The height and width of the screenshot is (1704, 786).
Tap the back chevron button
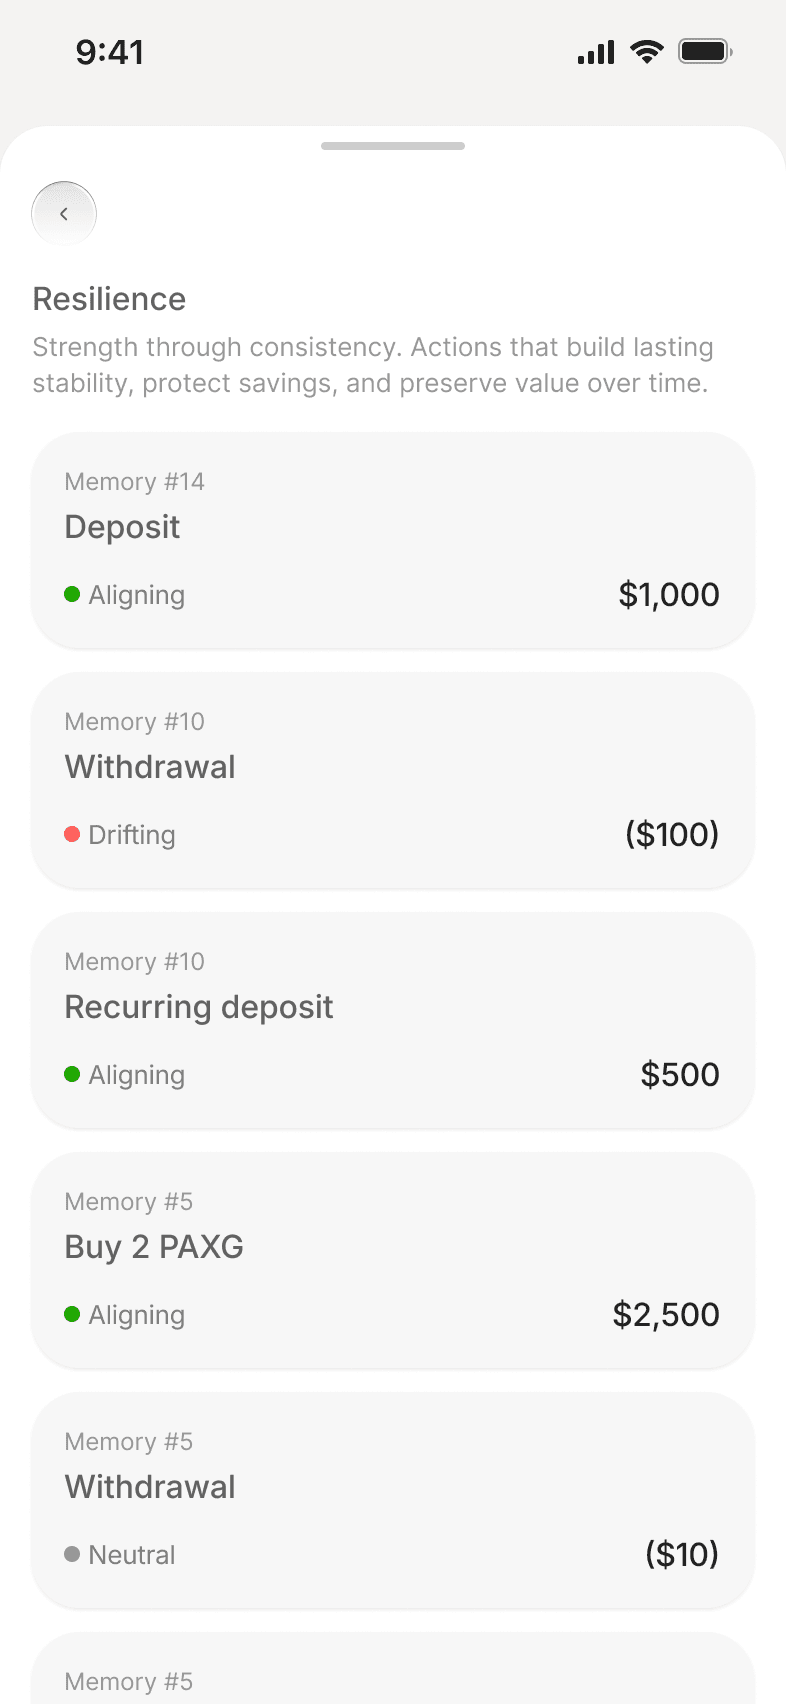tap(64, 213)
